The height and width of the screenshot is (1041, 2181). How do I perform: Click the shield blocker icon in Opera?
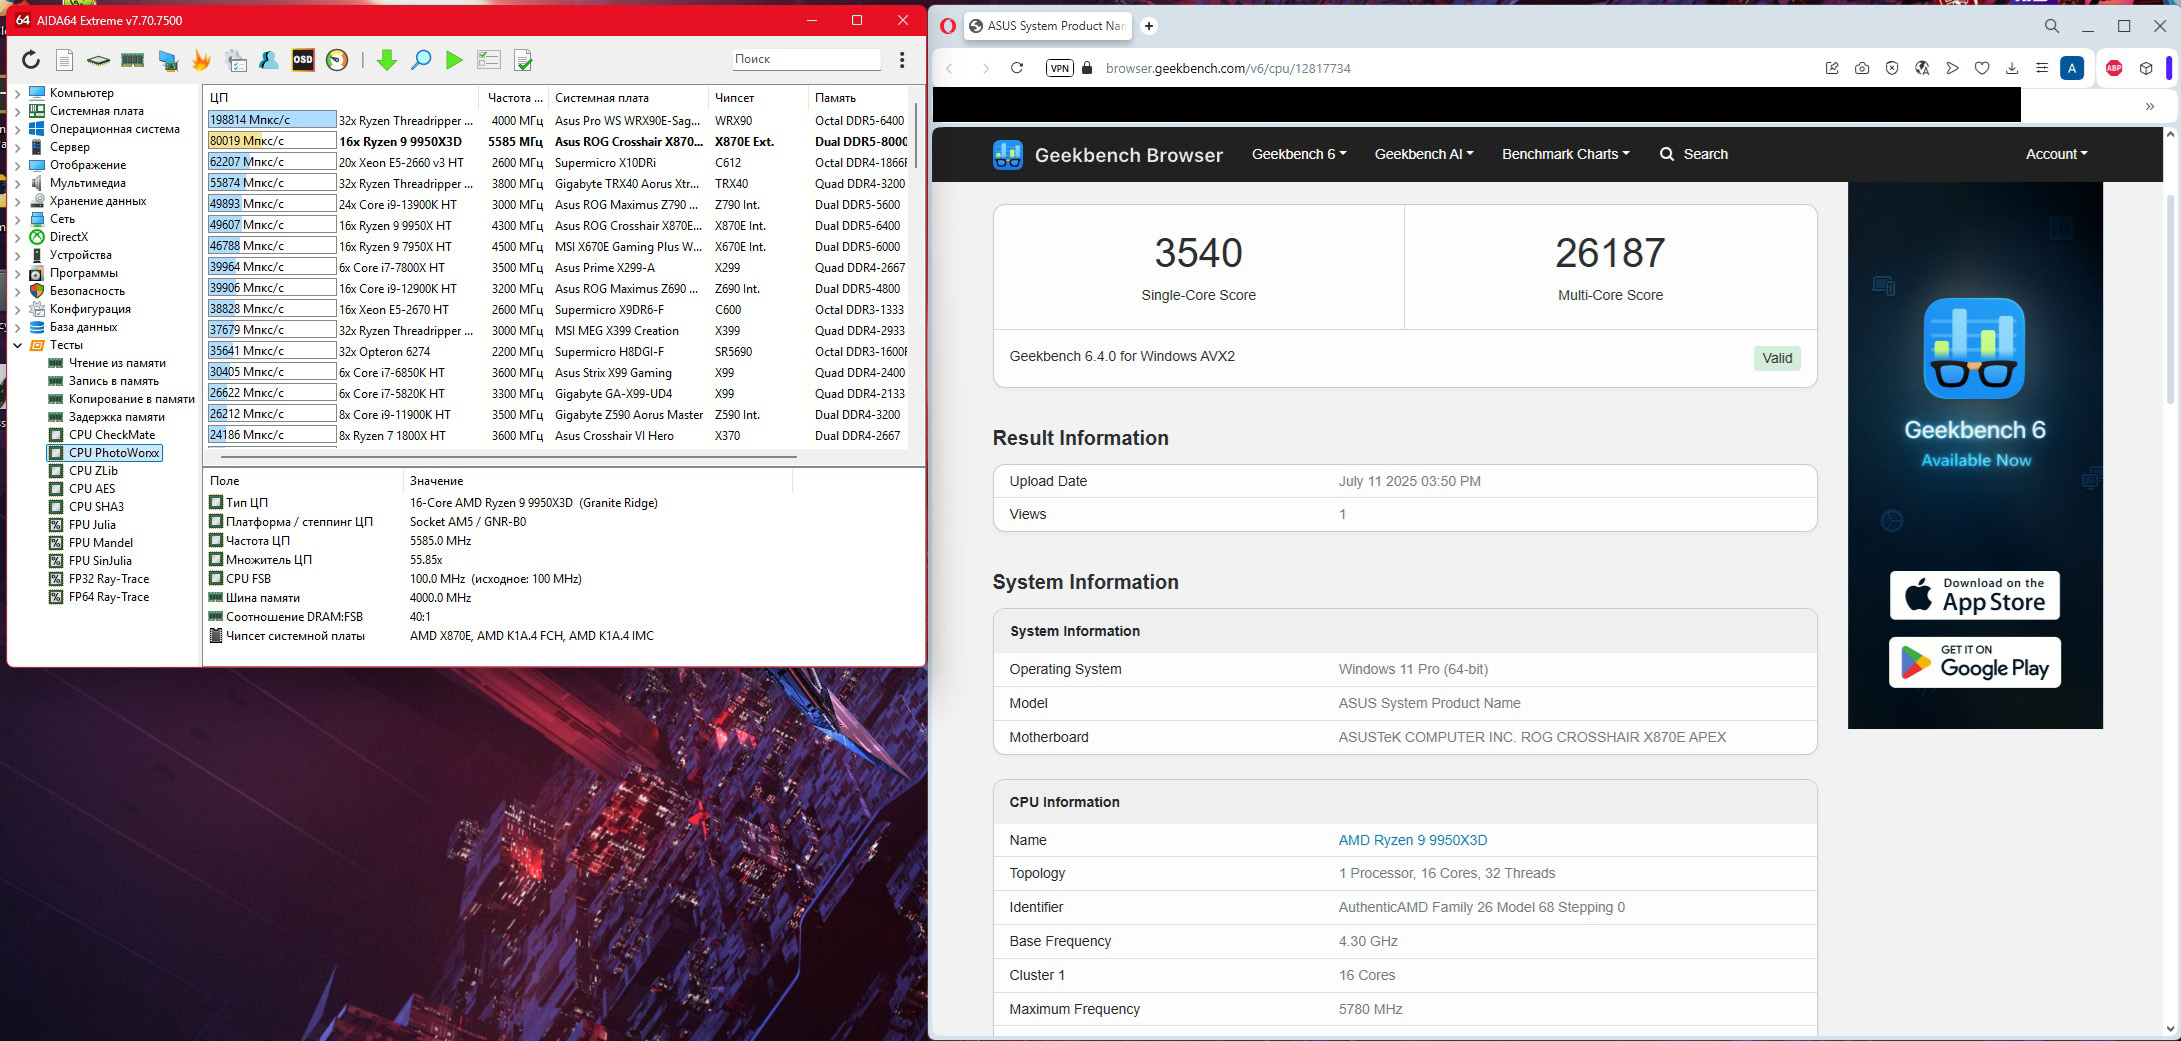1892,68
